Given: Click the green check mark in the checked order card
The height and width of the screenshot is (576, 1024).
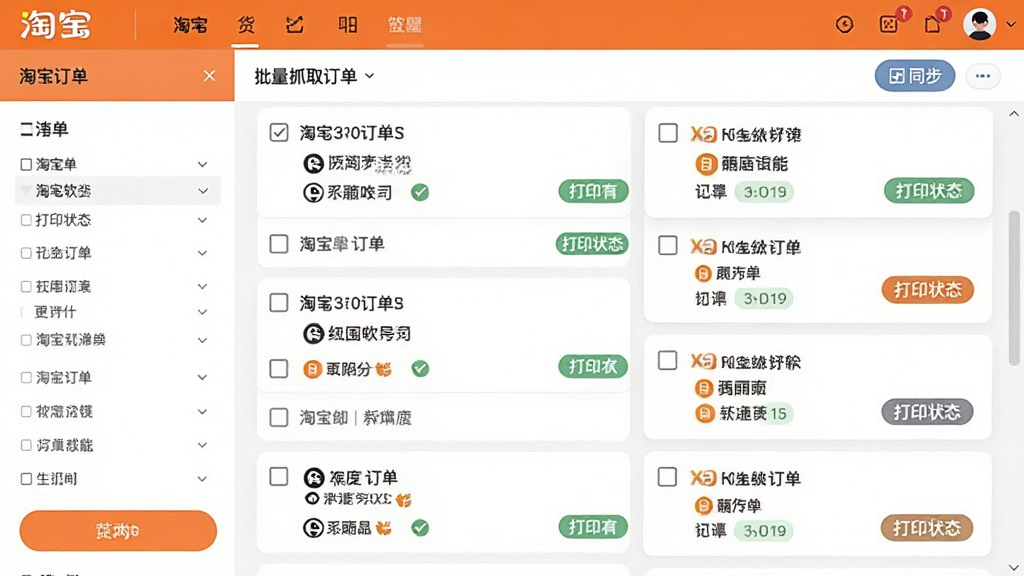Looking at the screenshot, I should tap(420, 192).
